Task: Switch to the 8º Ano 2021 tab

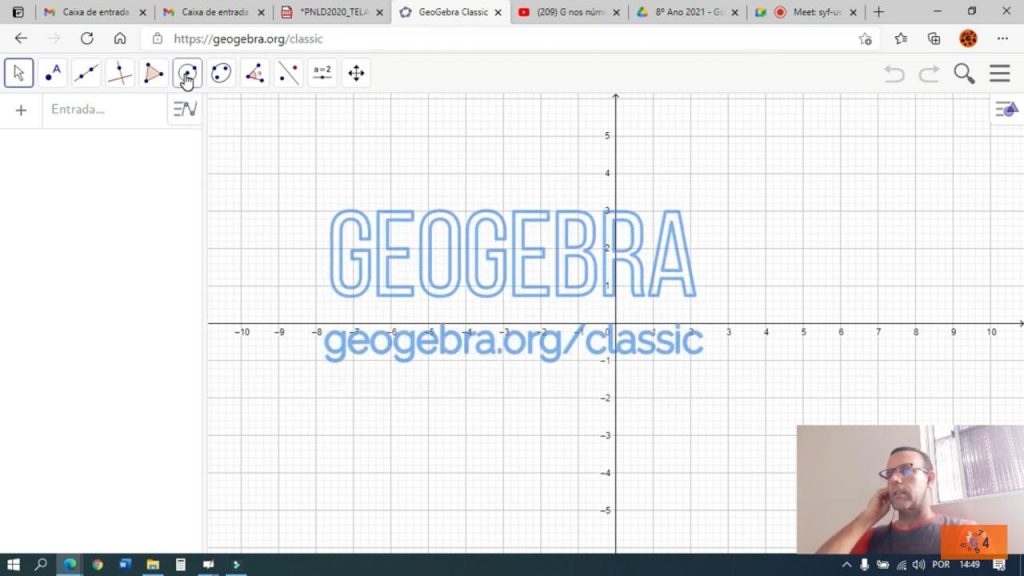Action: (688, 12)
